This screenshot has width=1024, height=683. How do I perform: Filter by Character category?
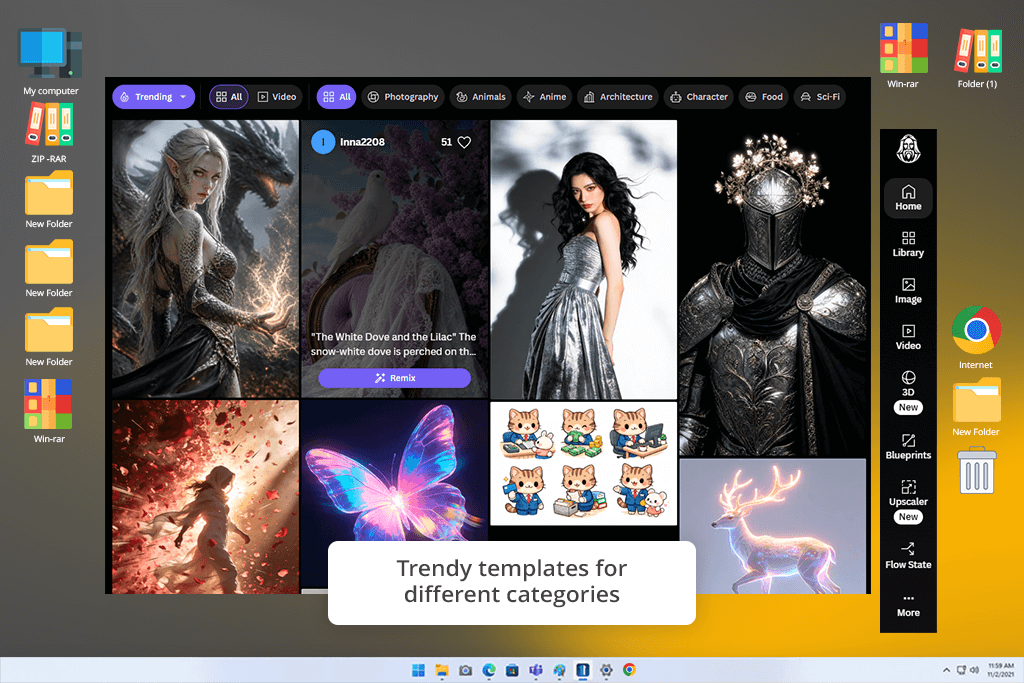point(699,97)
